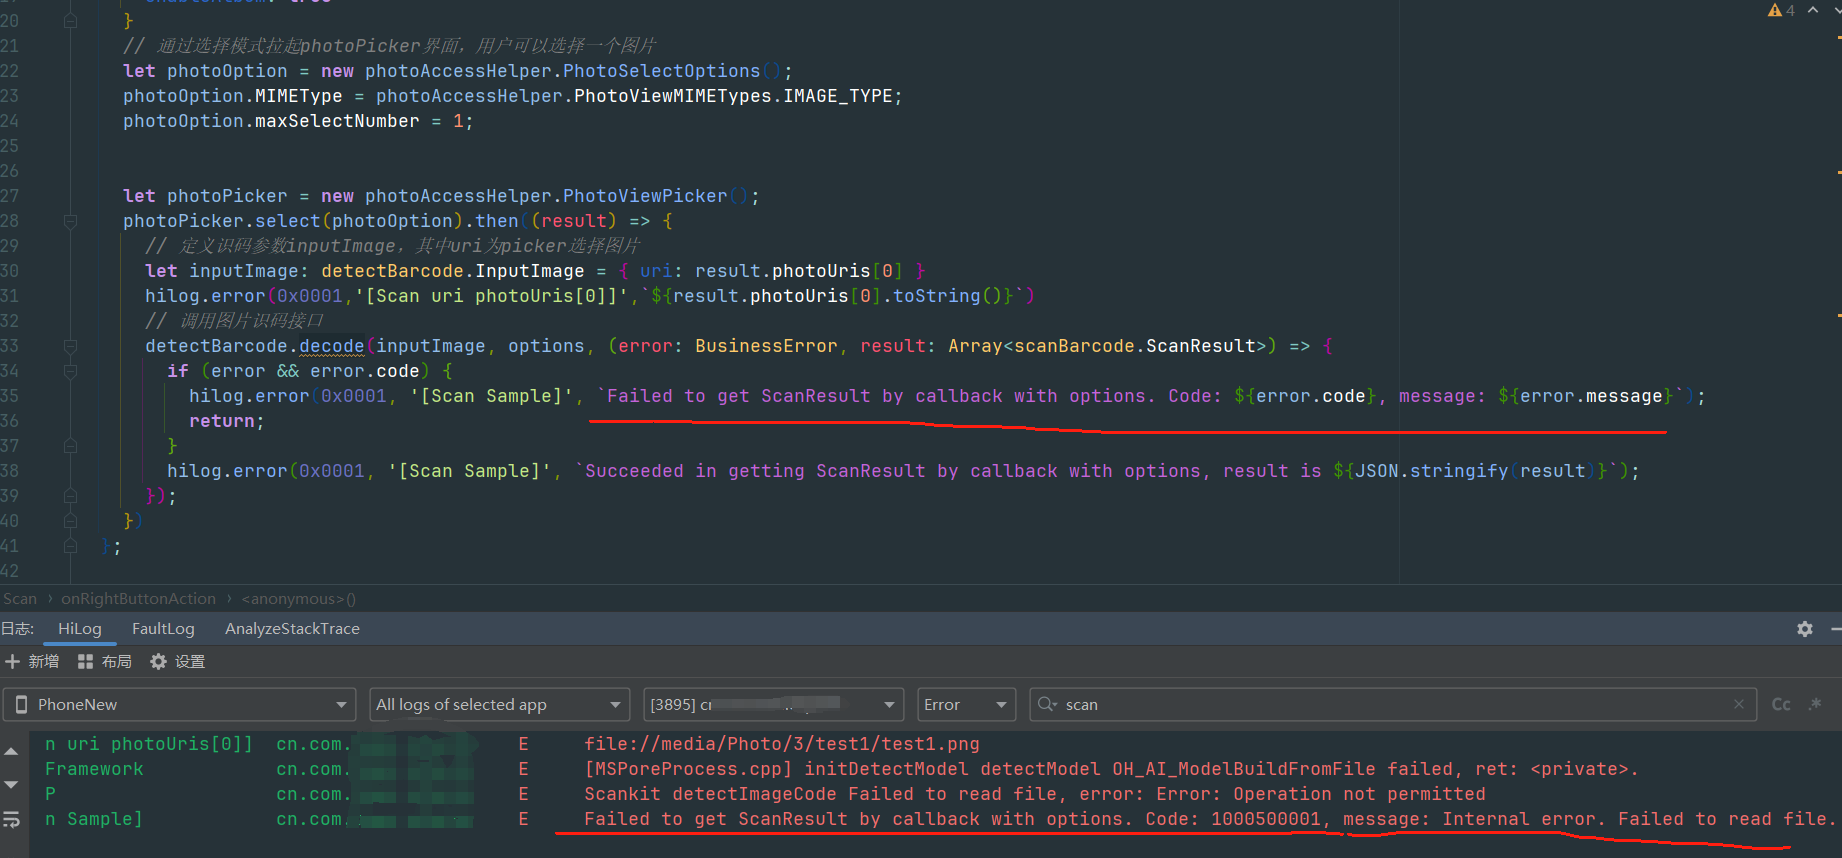This screenshot has height=858, width=1842.
Task: Open the 设置 log settings
Action: (177, 662)
